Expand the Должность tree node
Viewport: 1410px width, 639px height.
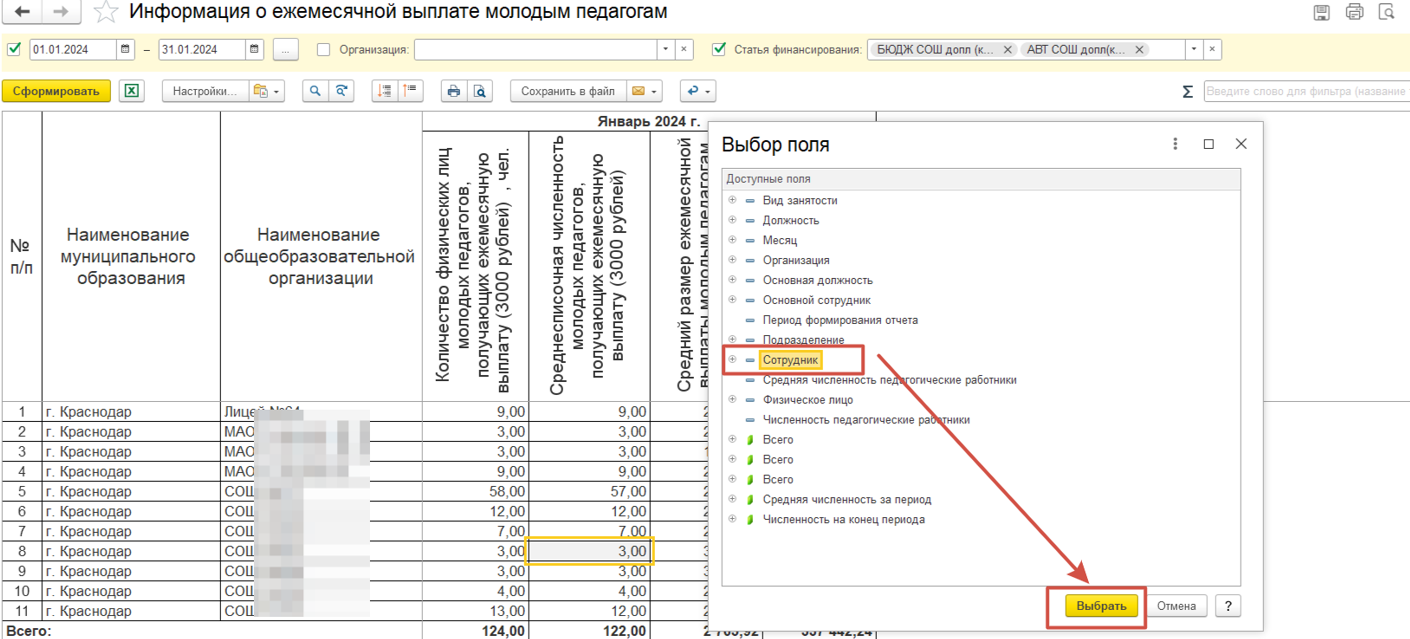coord(732,220)
